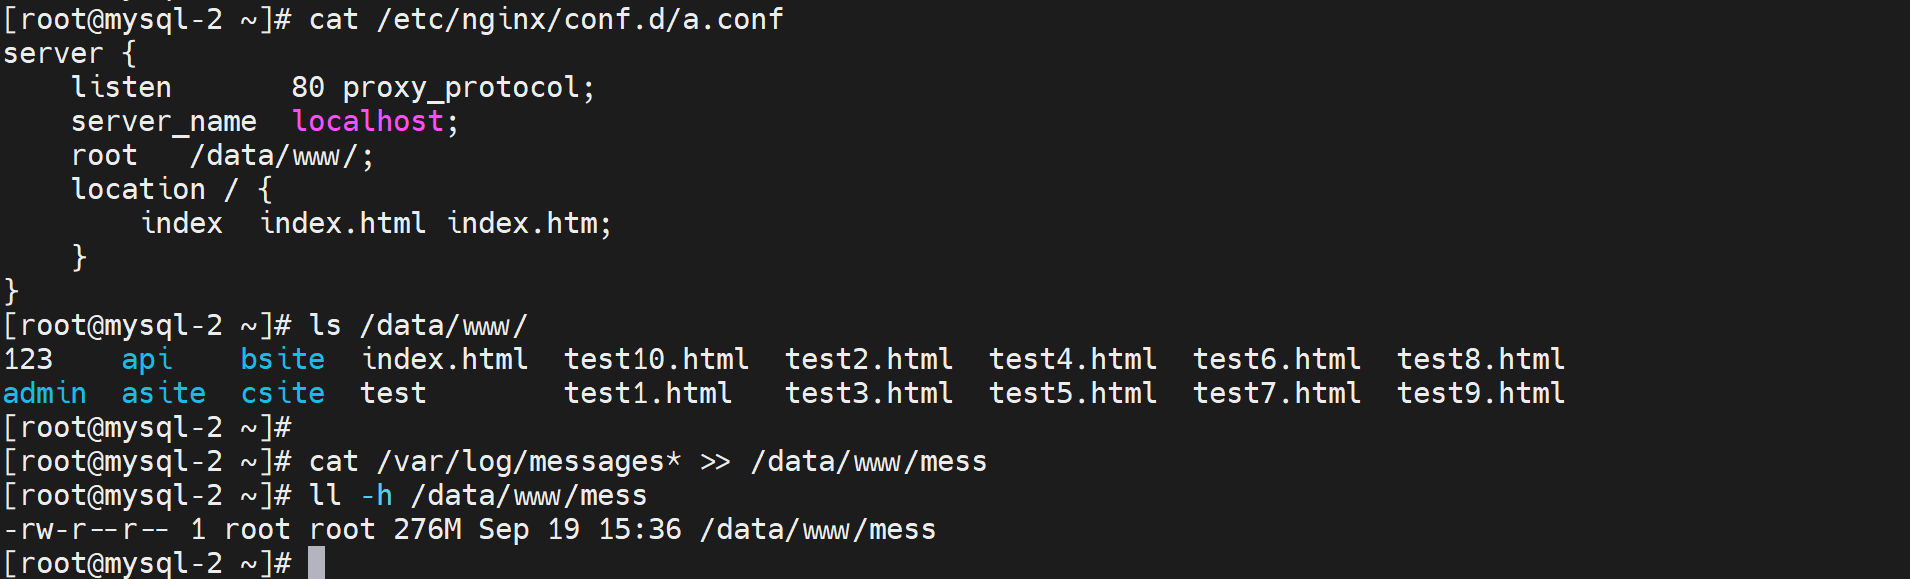The width and height of the screenshot is (1910, 579).
Task: Click the 'api' directory name
Action: (147, 360)
